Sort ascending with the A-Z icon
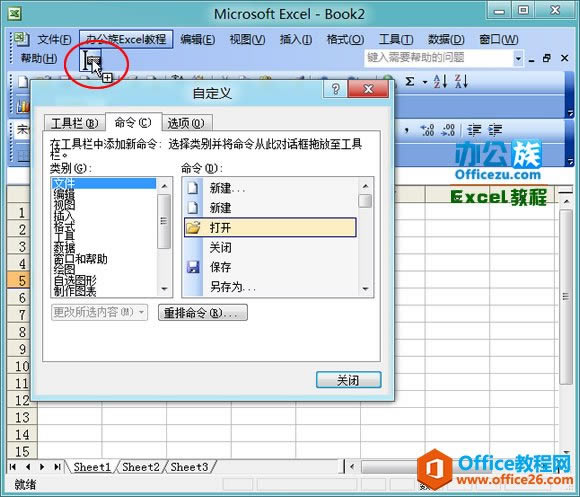The width and height of the screenshot is (580, 497). pos(440,81)
